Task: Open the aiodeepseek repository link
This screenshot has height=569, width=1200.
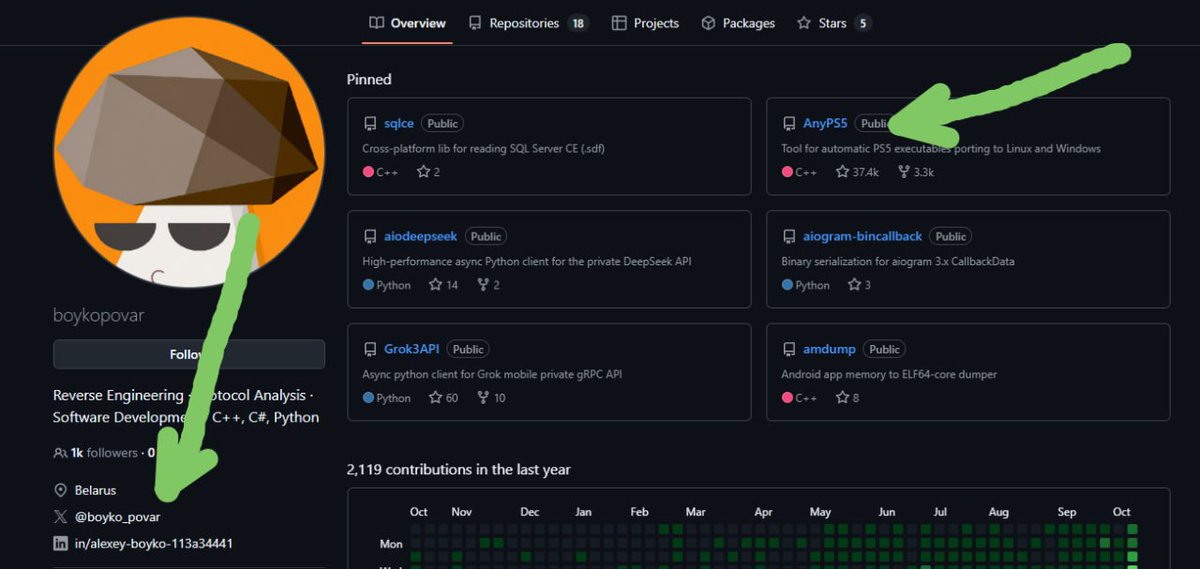Action: [x=421, y=237]
